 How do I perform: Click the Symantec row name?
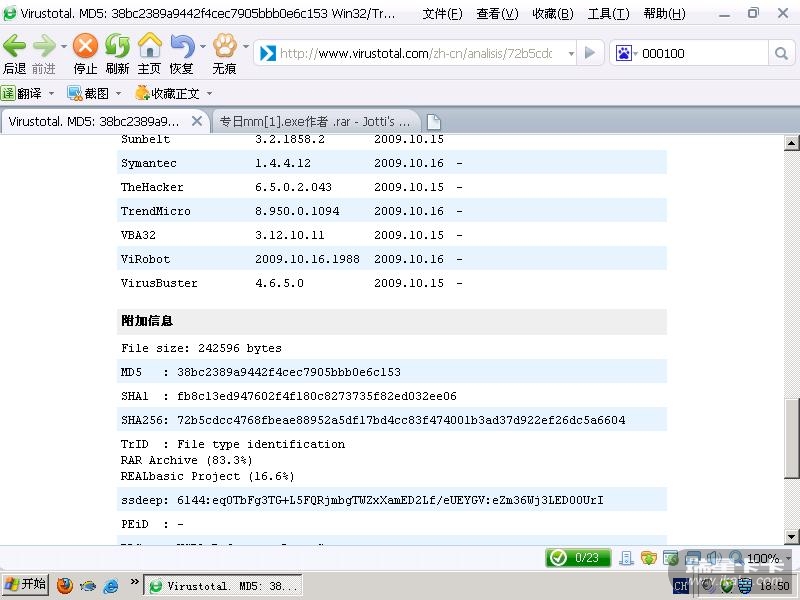(148, 163)
